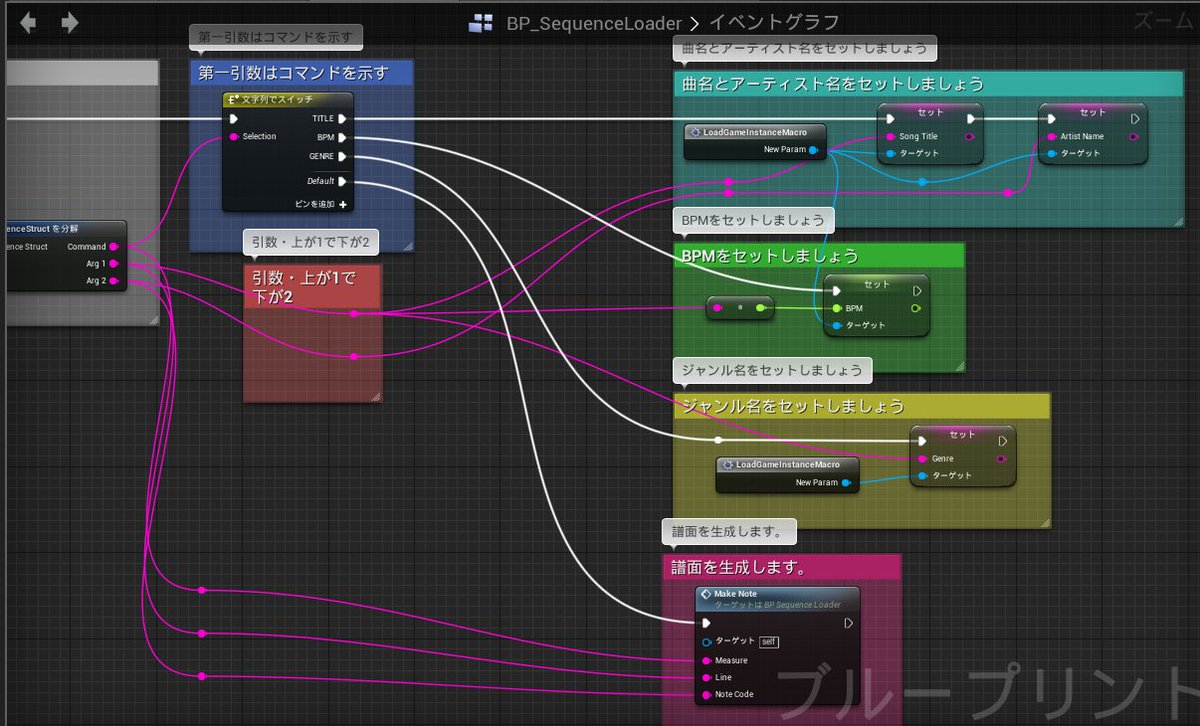Click the Song Title input pin
Screen dimensions: 1200x726
tap(890, 136)
